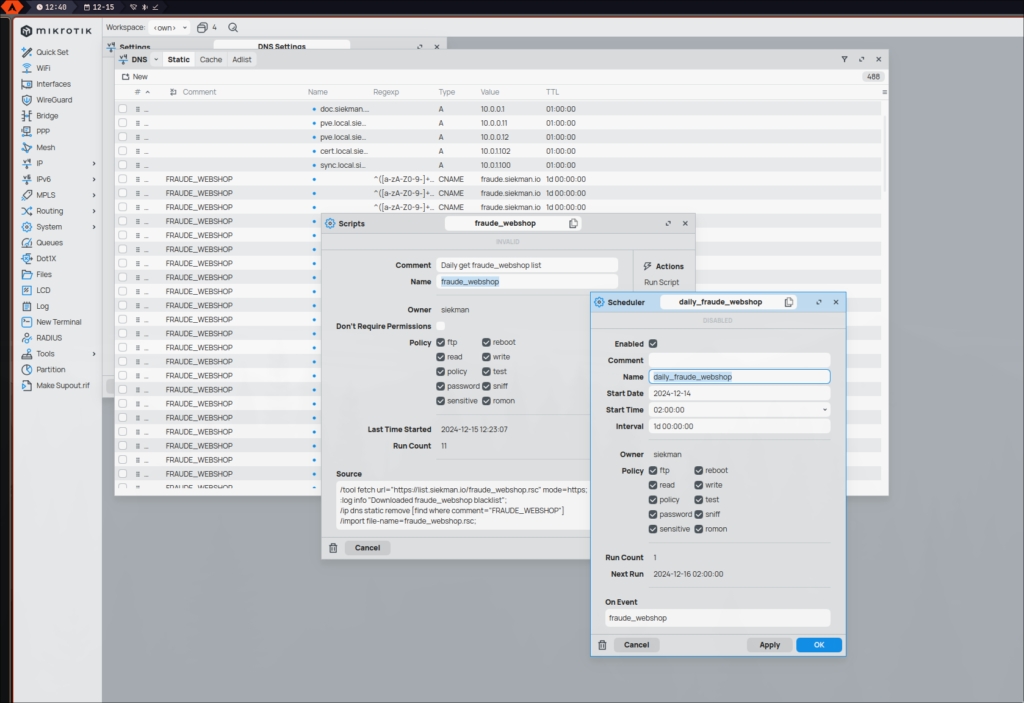Toggle reboot policy in Scheduler
Viewport: 1024px width, 703px height.
[699, 470]
